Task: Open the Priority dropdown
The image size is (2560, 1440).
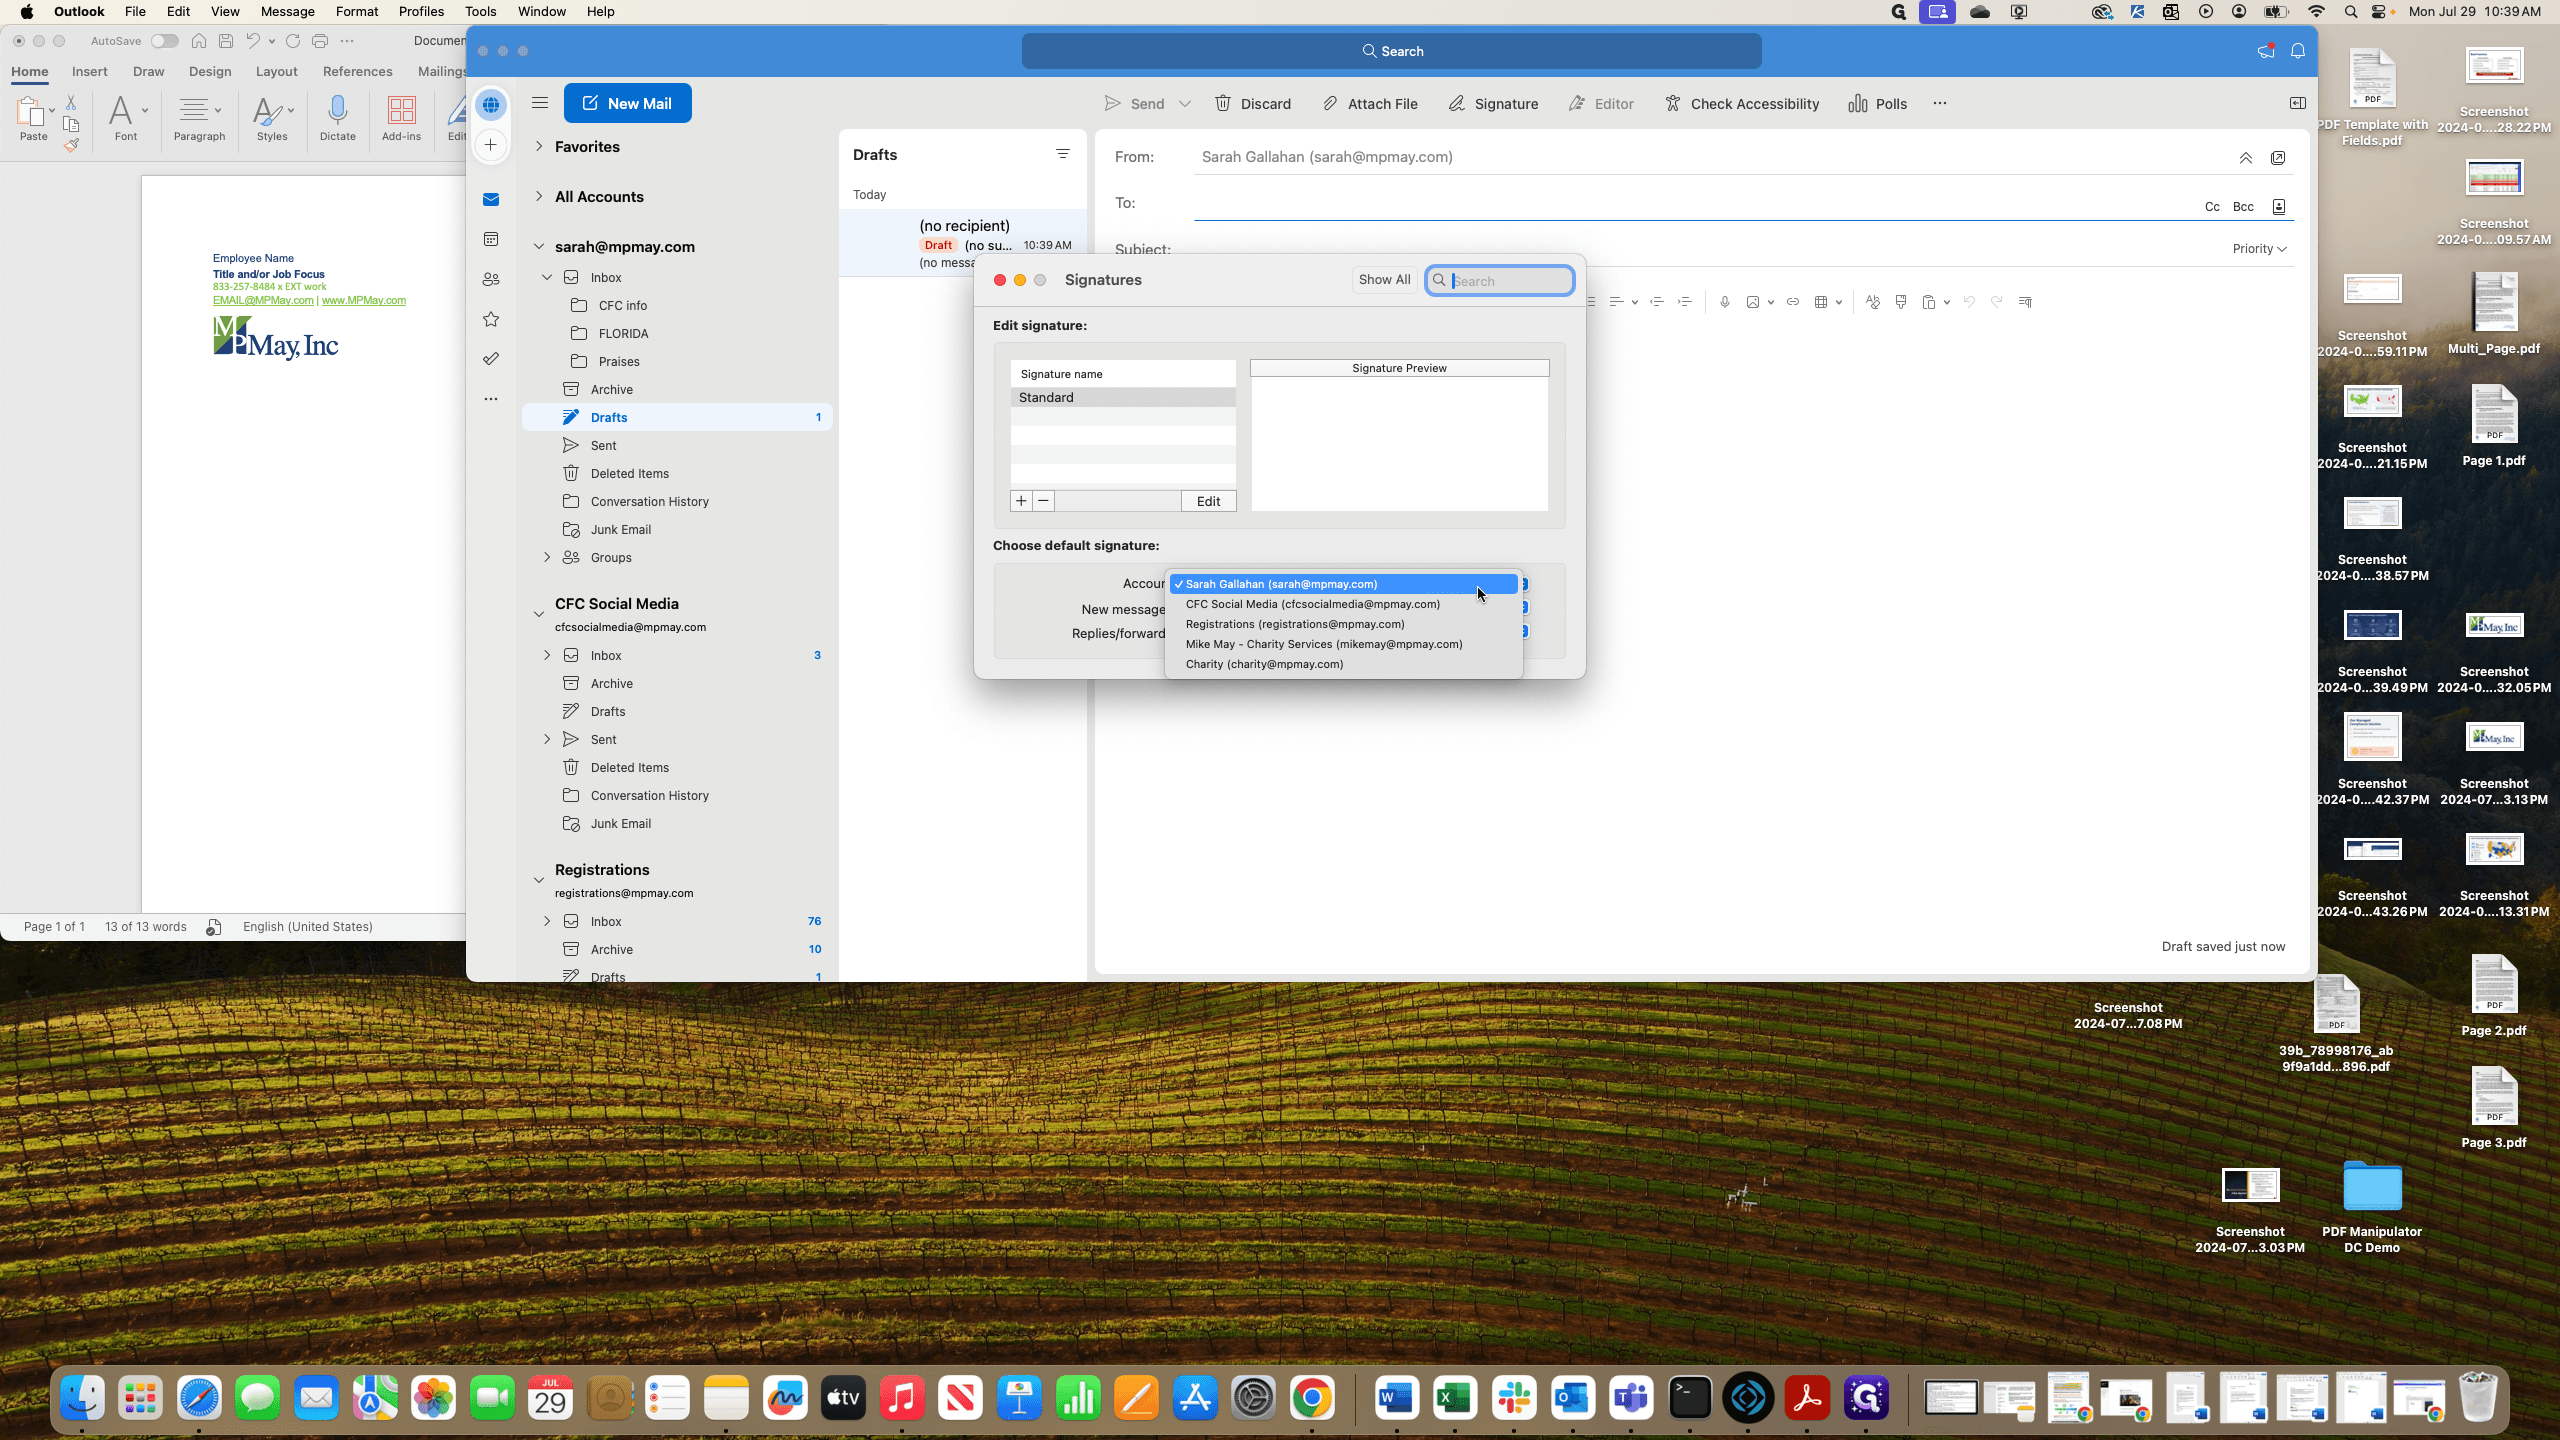Action: [x=2259, y=249]
